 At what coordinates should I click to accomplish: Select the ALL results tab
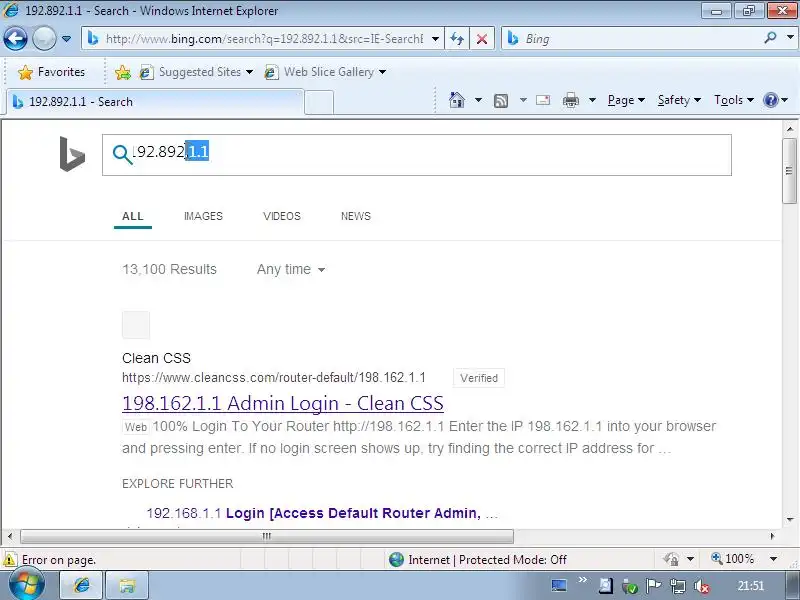coord(133,216)
